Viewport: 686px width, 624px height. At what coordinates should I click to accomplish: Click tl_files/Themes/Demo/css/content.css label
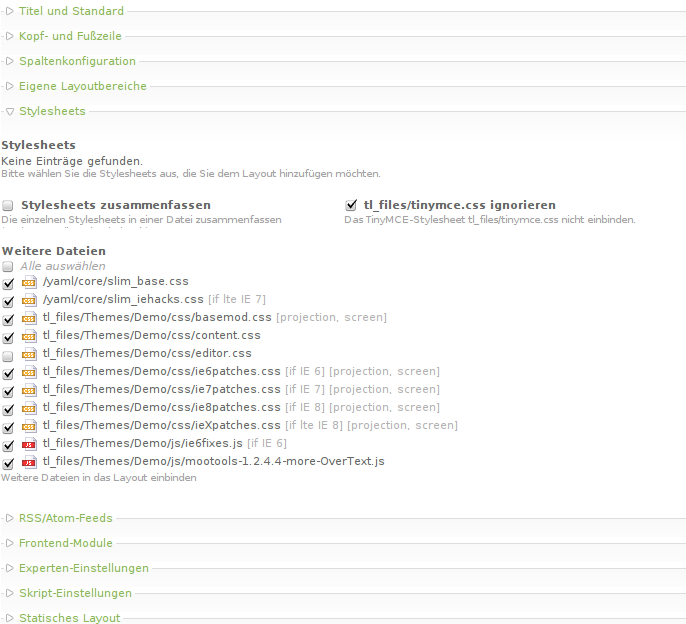coord(151,335)
